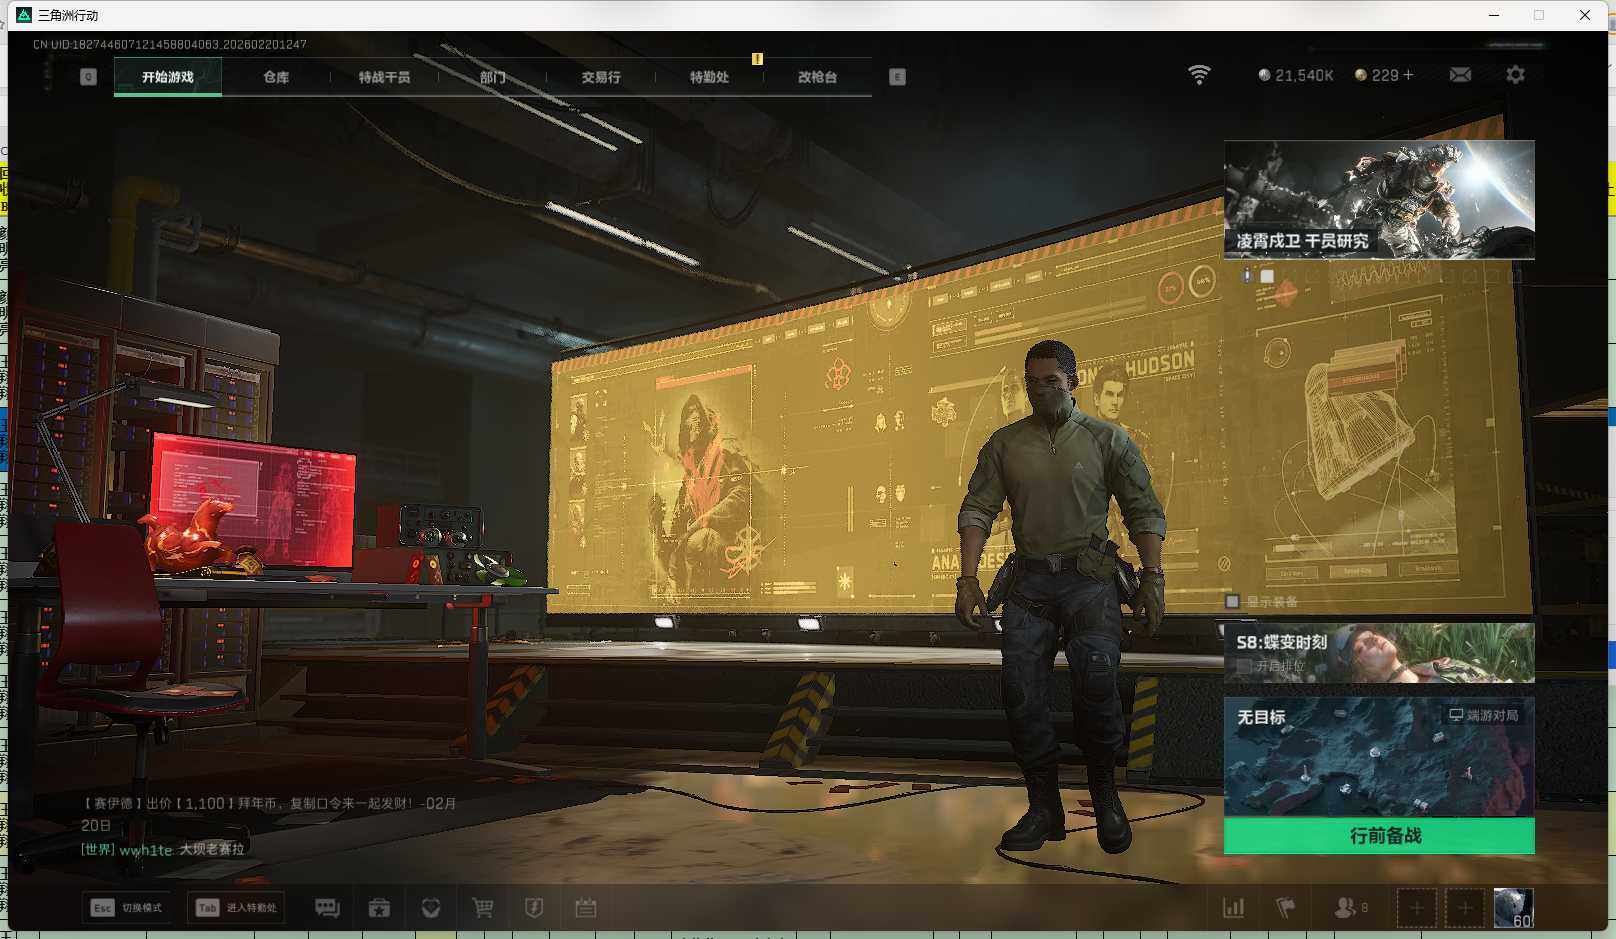Click the Esc 切换模式 button
1616x939 pixels.
pyautogui.click(x=126, y=908)
